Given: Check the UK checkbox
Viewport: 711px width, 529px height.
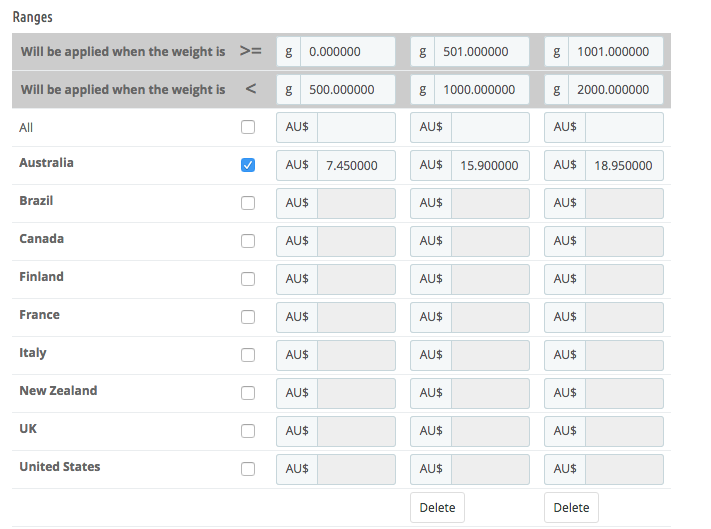Looking at the screenshot, I should click(248, 431).
